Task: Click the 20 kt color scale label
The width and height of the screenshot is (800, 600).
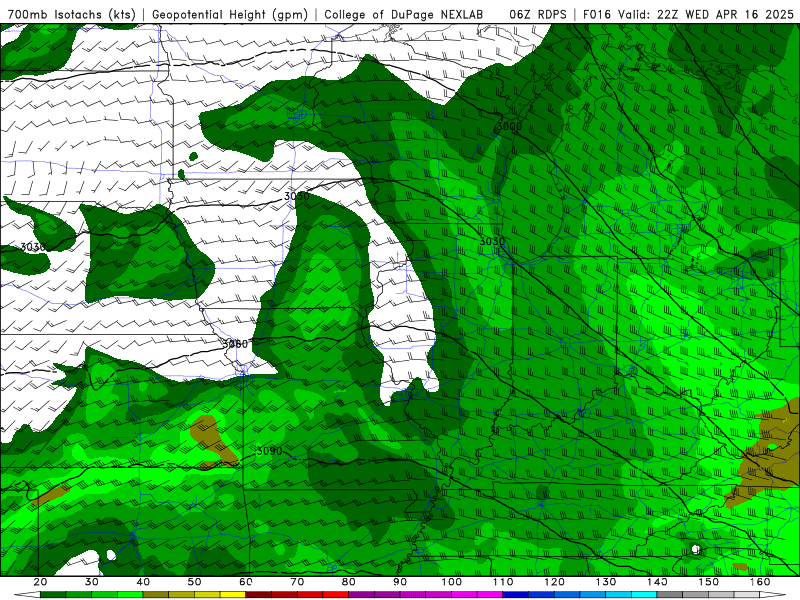Action: tap(40, 582)
